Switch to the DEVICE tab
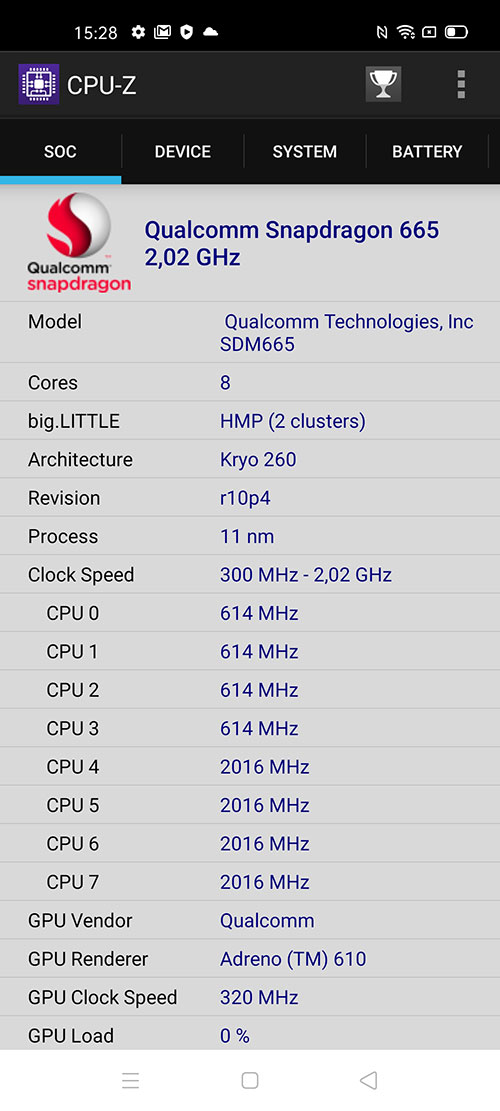This screenshot has height=1111, width=500. pyautogui.click(x=183, y=152)
